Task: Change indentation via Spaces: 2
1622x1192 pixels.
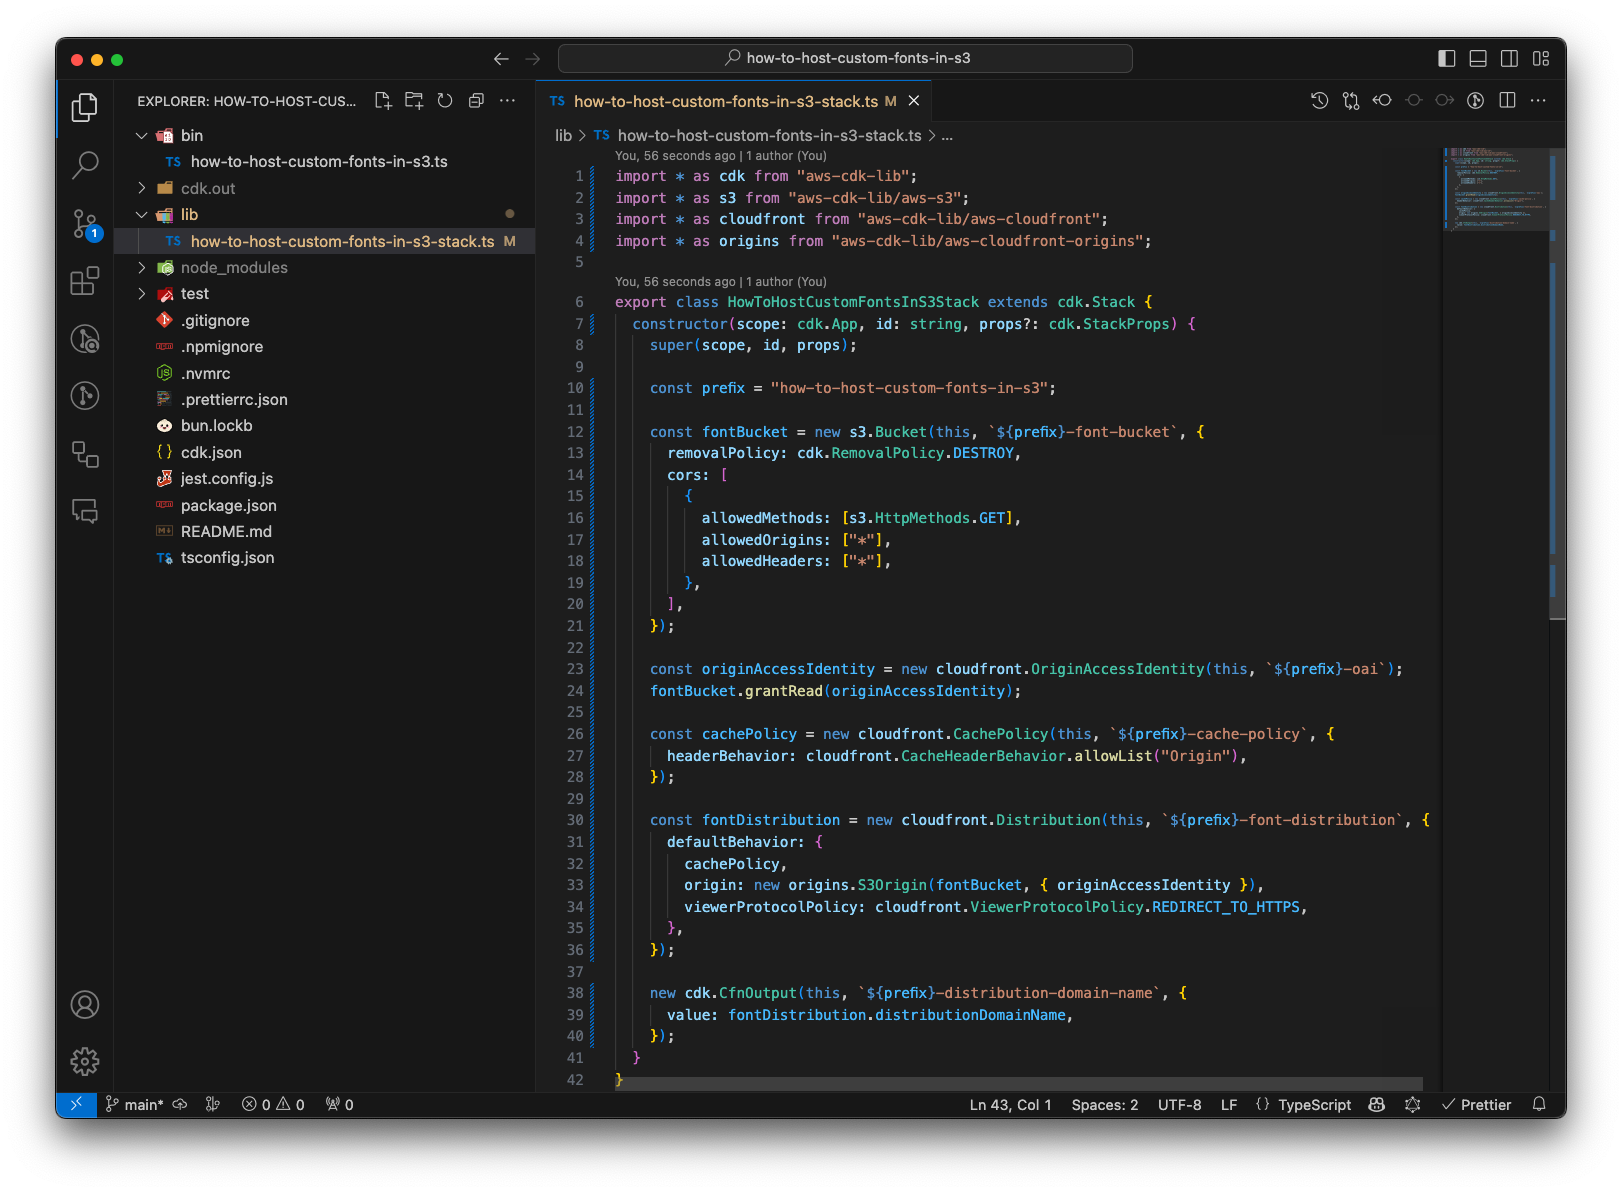Action: (1105, 1104)
